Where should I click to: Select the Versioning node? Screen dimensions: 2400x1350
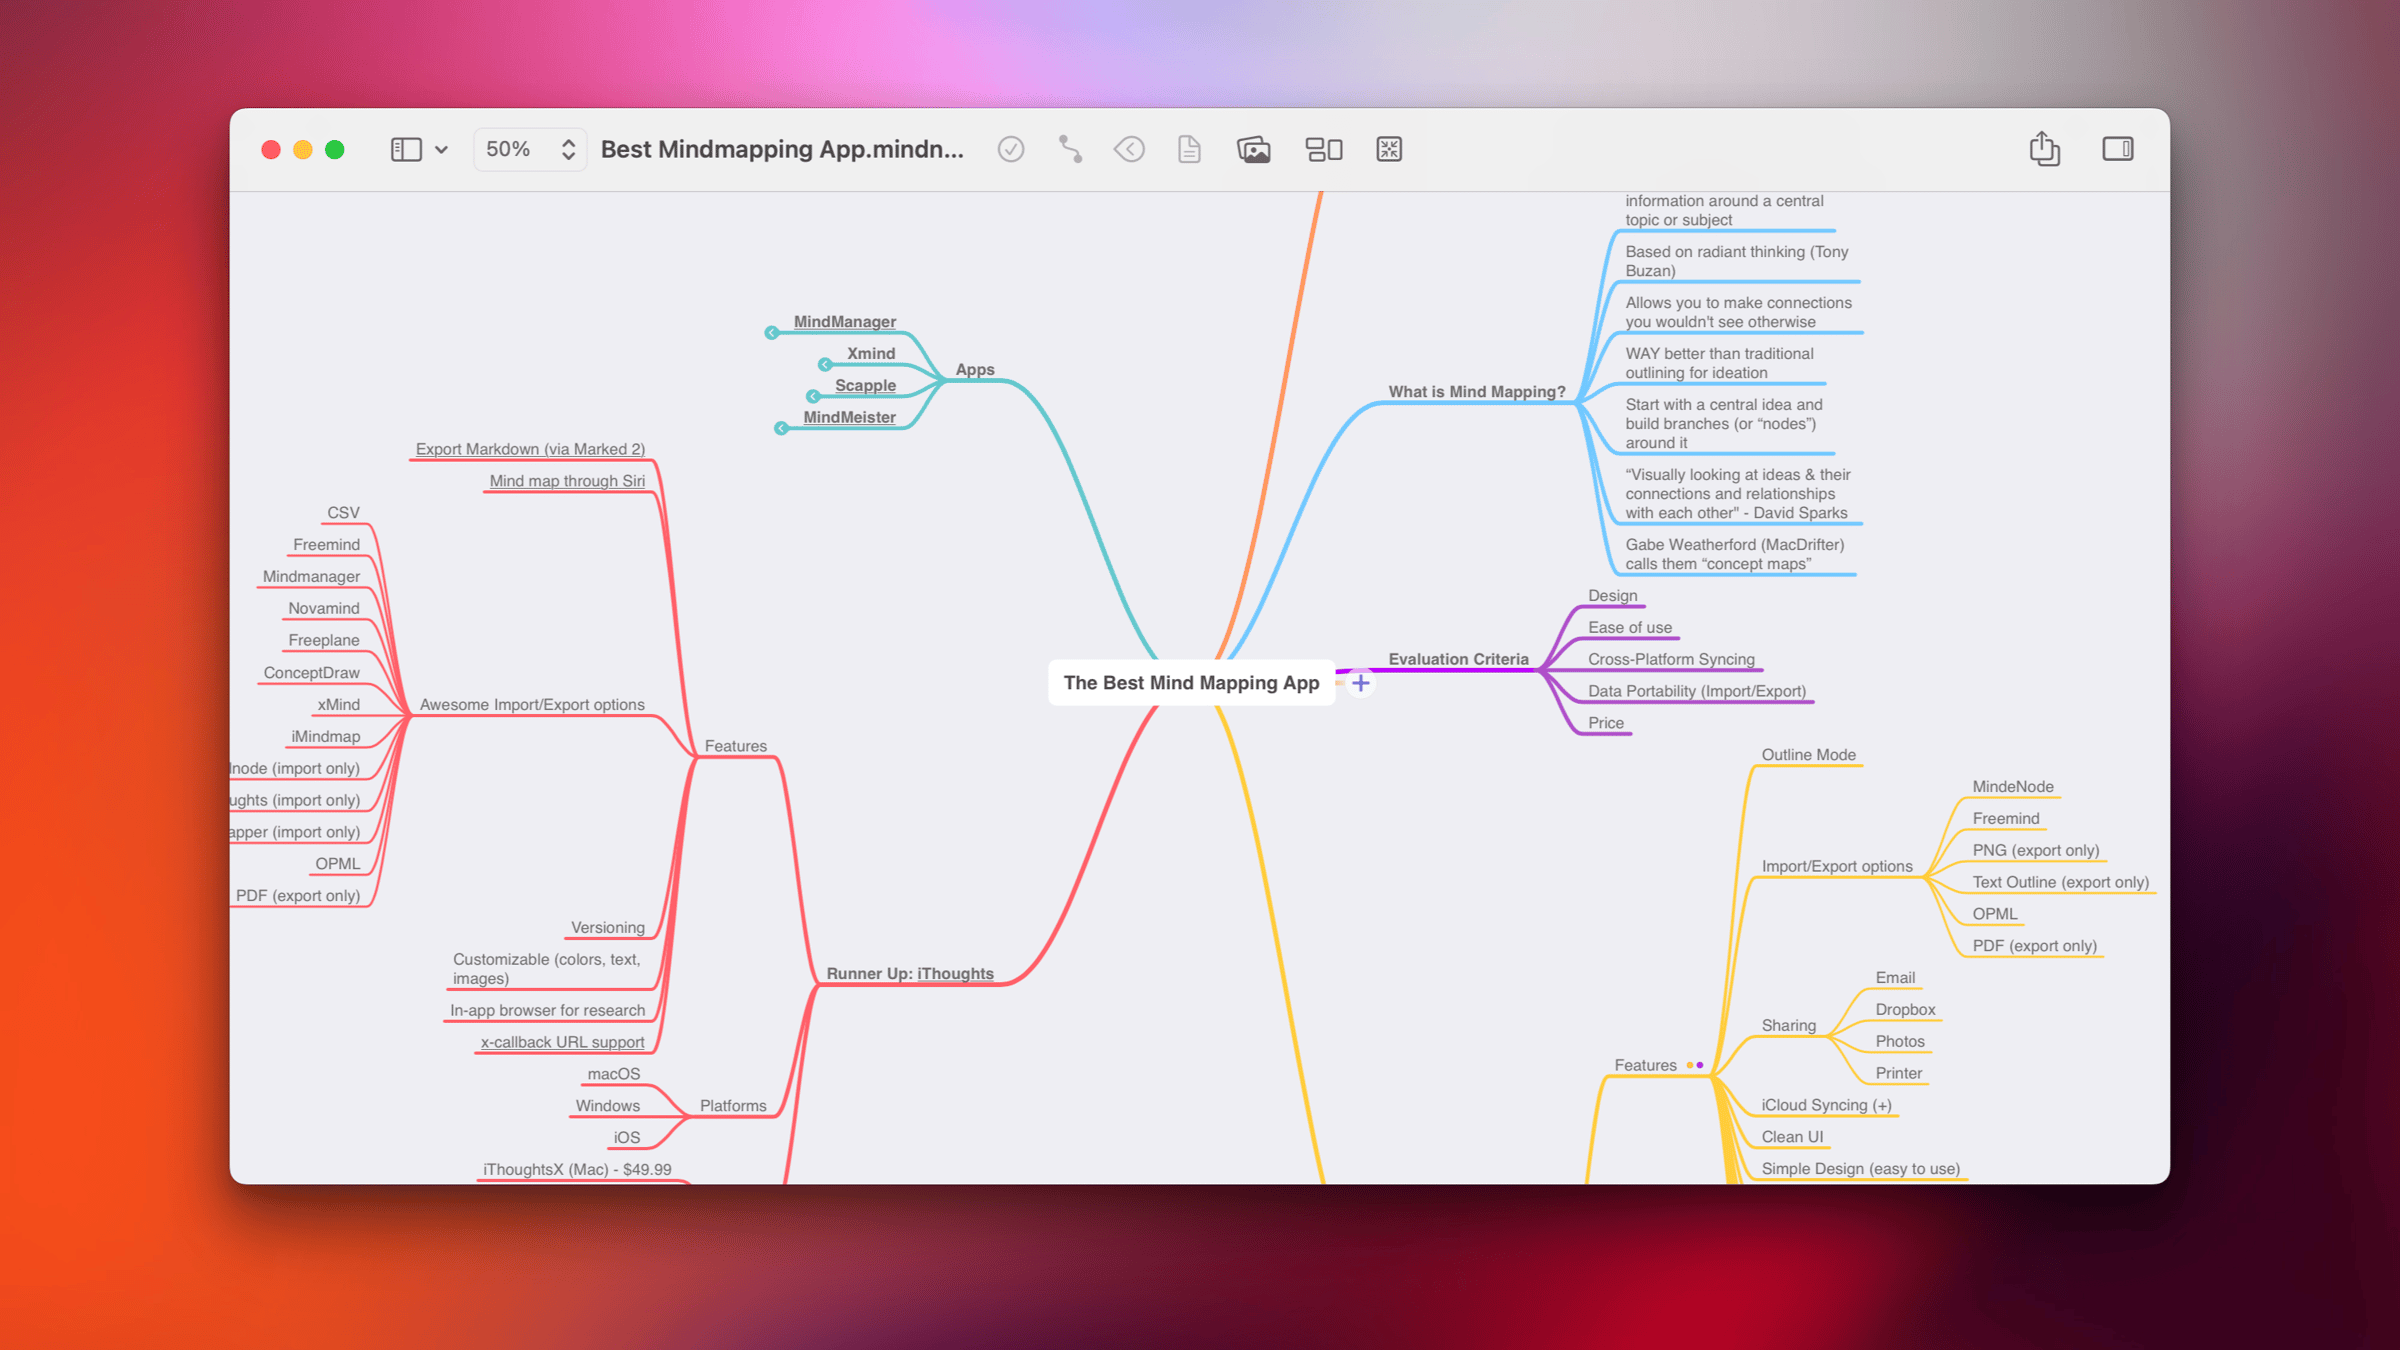tap(607, 928)
